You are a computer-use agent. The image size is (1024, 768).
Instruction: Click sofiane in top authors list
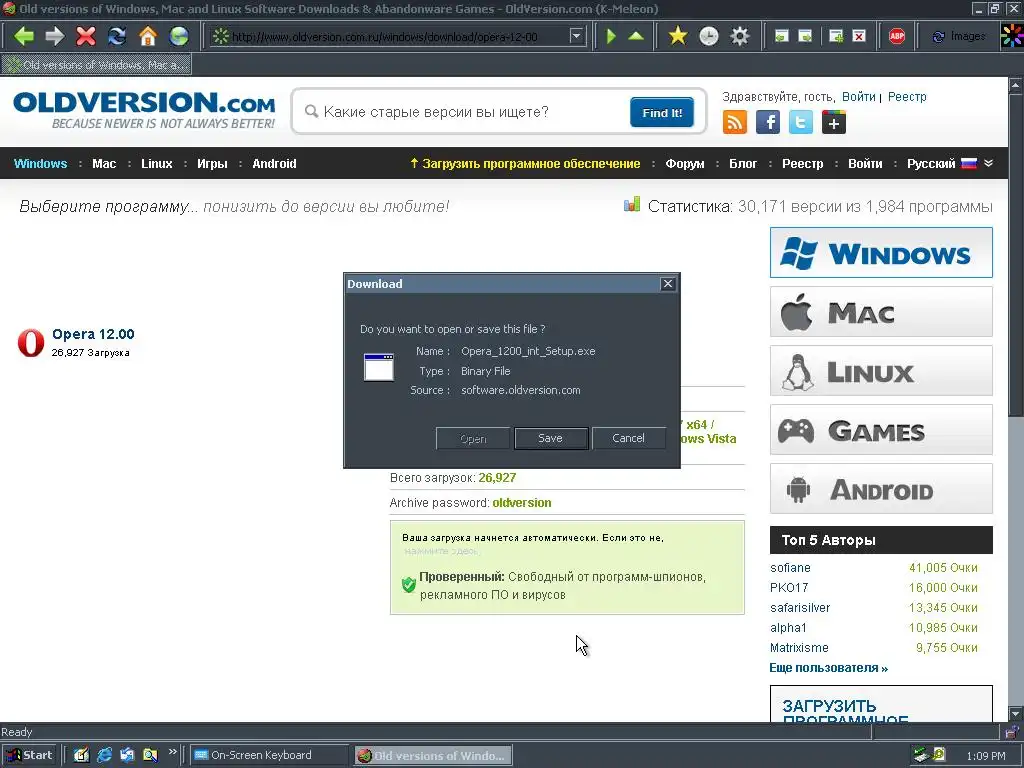[x=790, y=568]
